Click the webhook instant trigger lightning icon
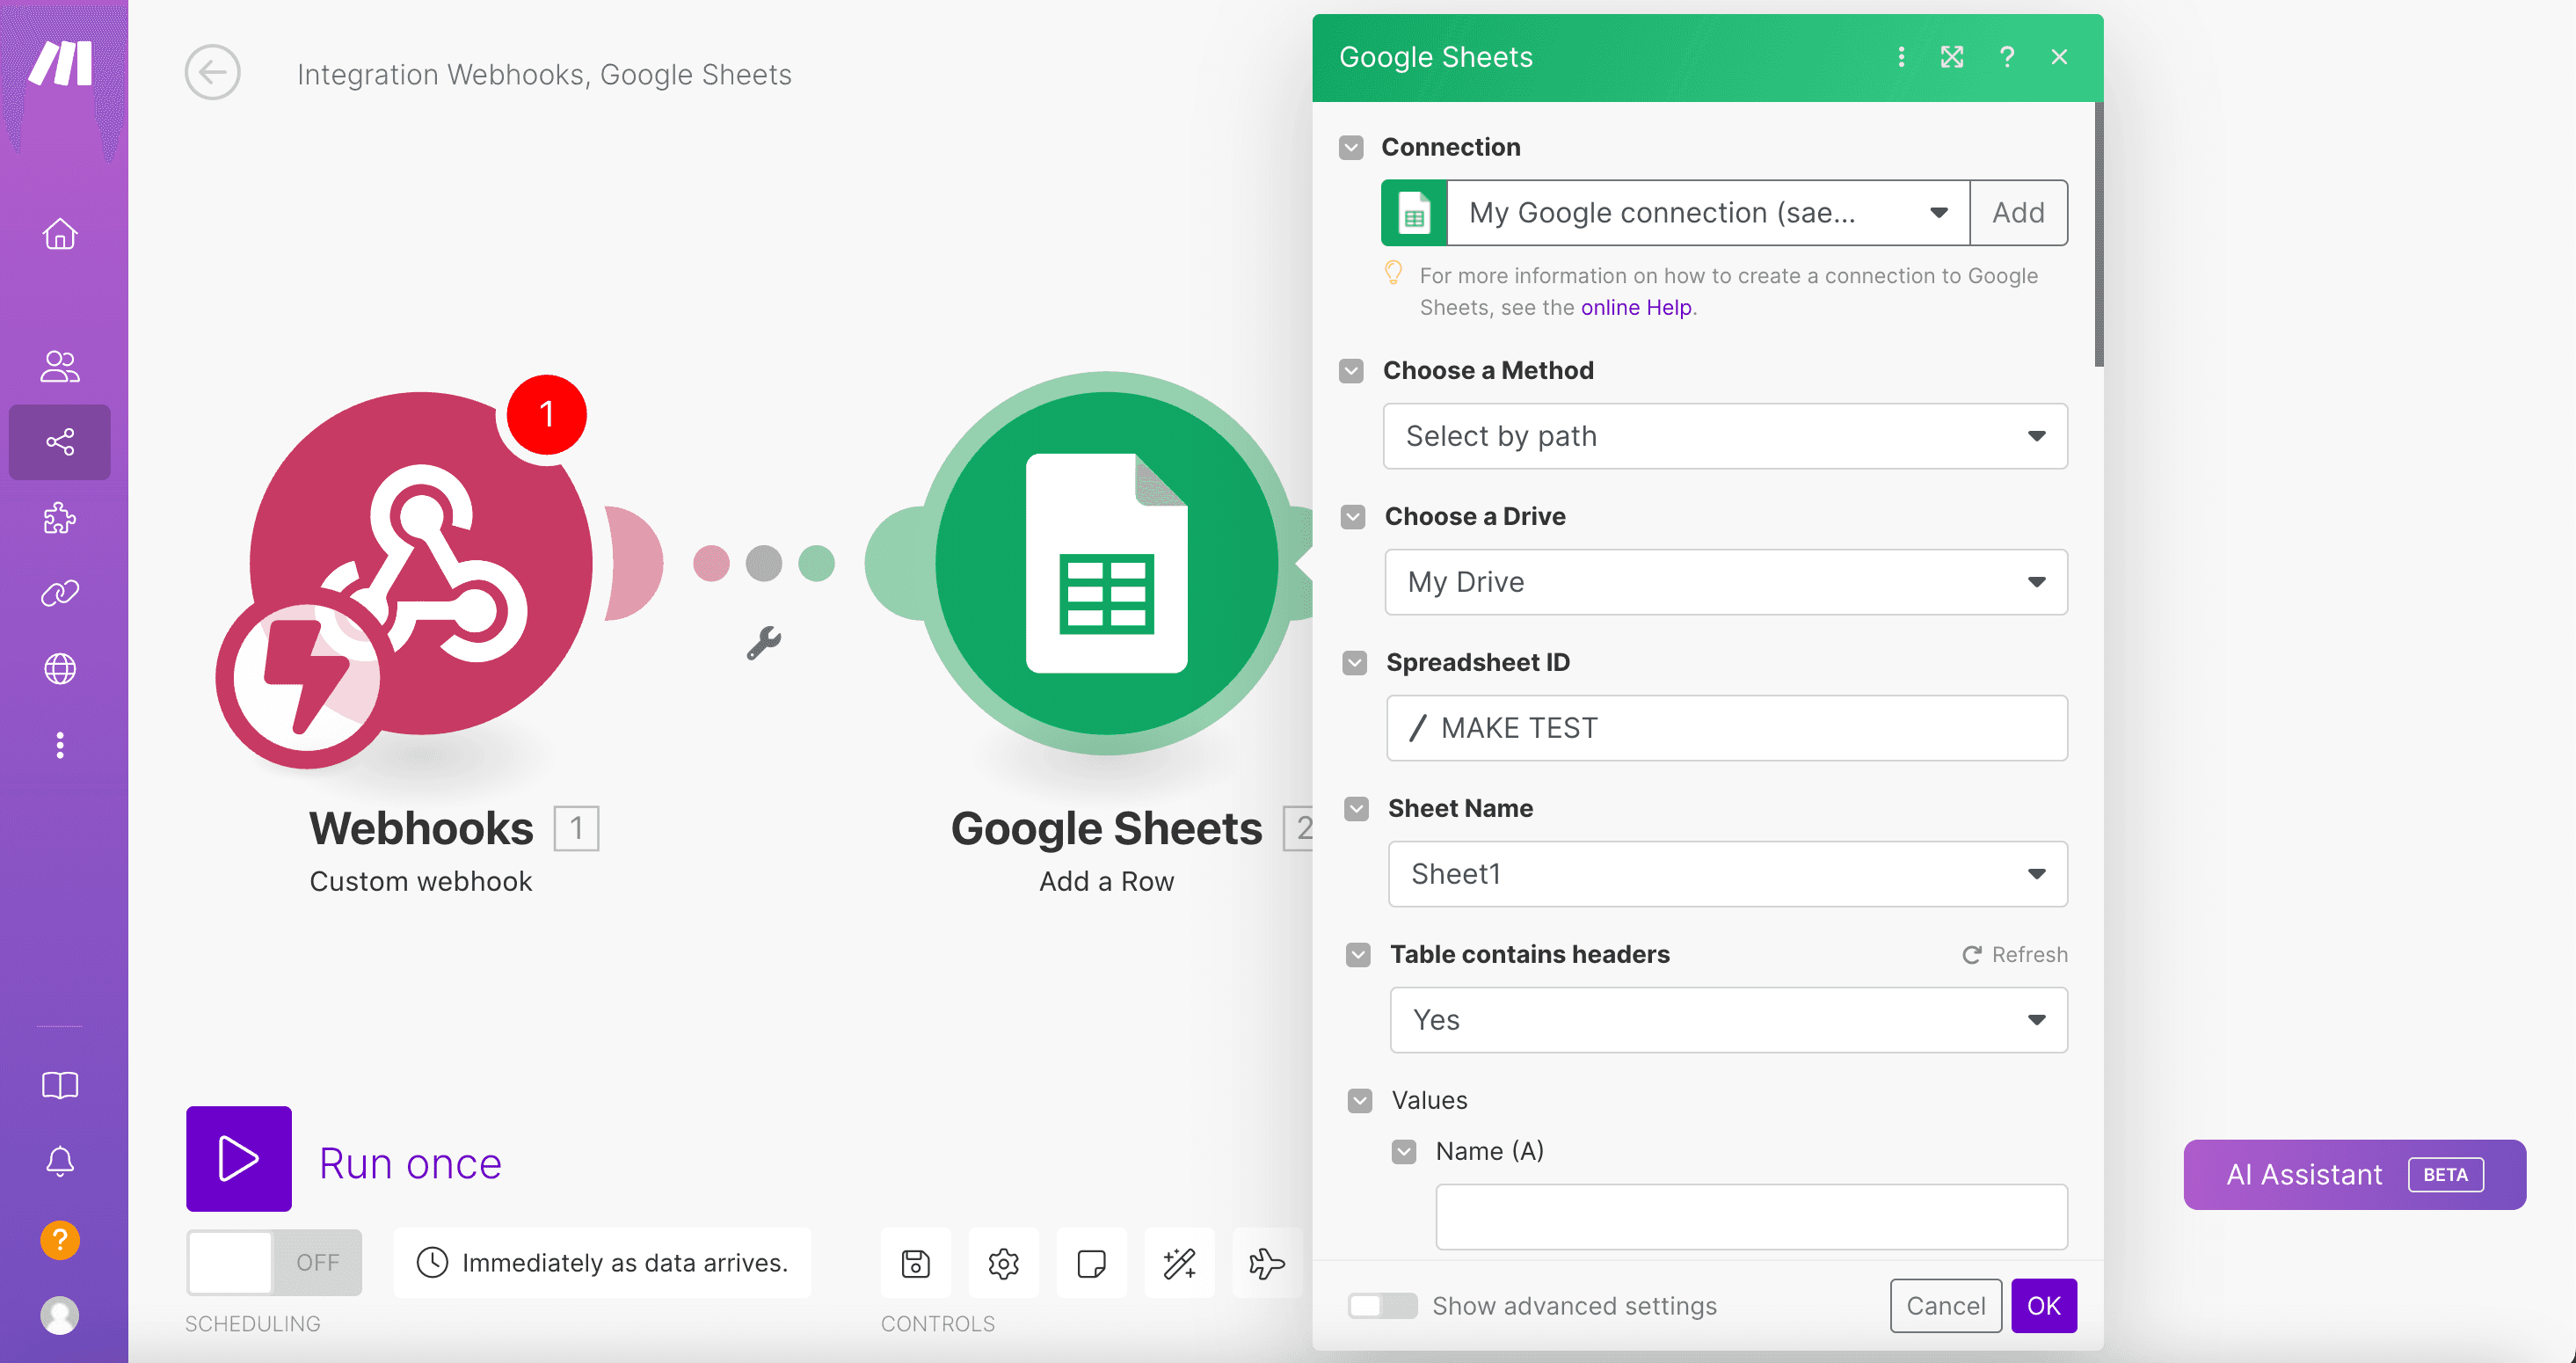Viewport: 2576px width, 1363px height. (306, 678)
